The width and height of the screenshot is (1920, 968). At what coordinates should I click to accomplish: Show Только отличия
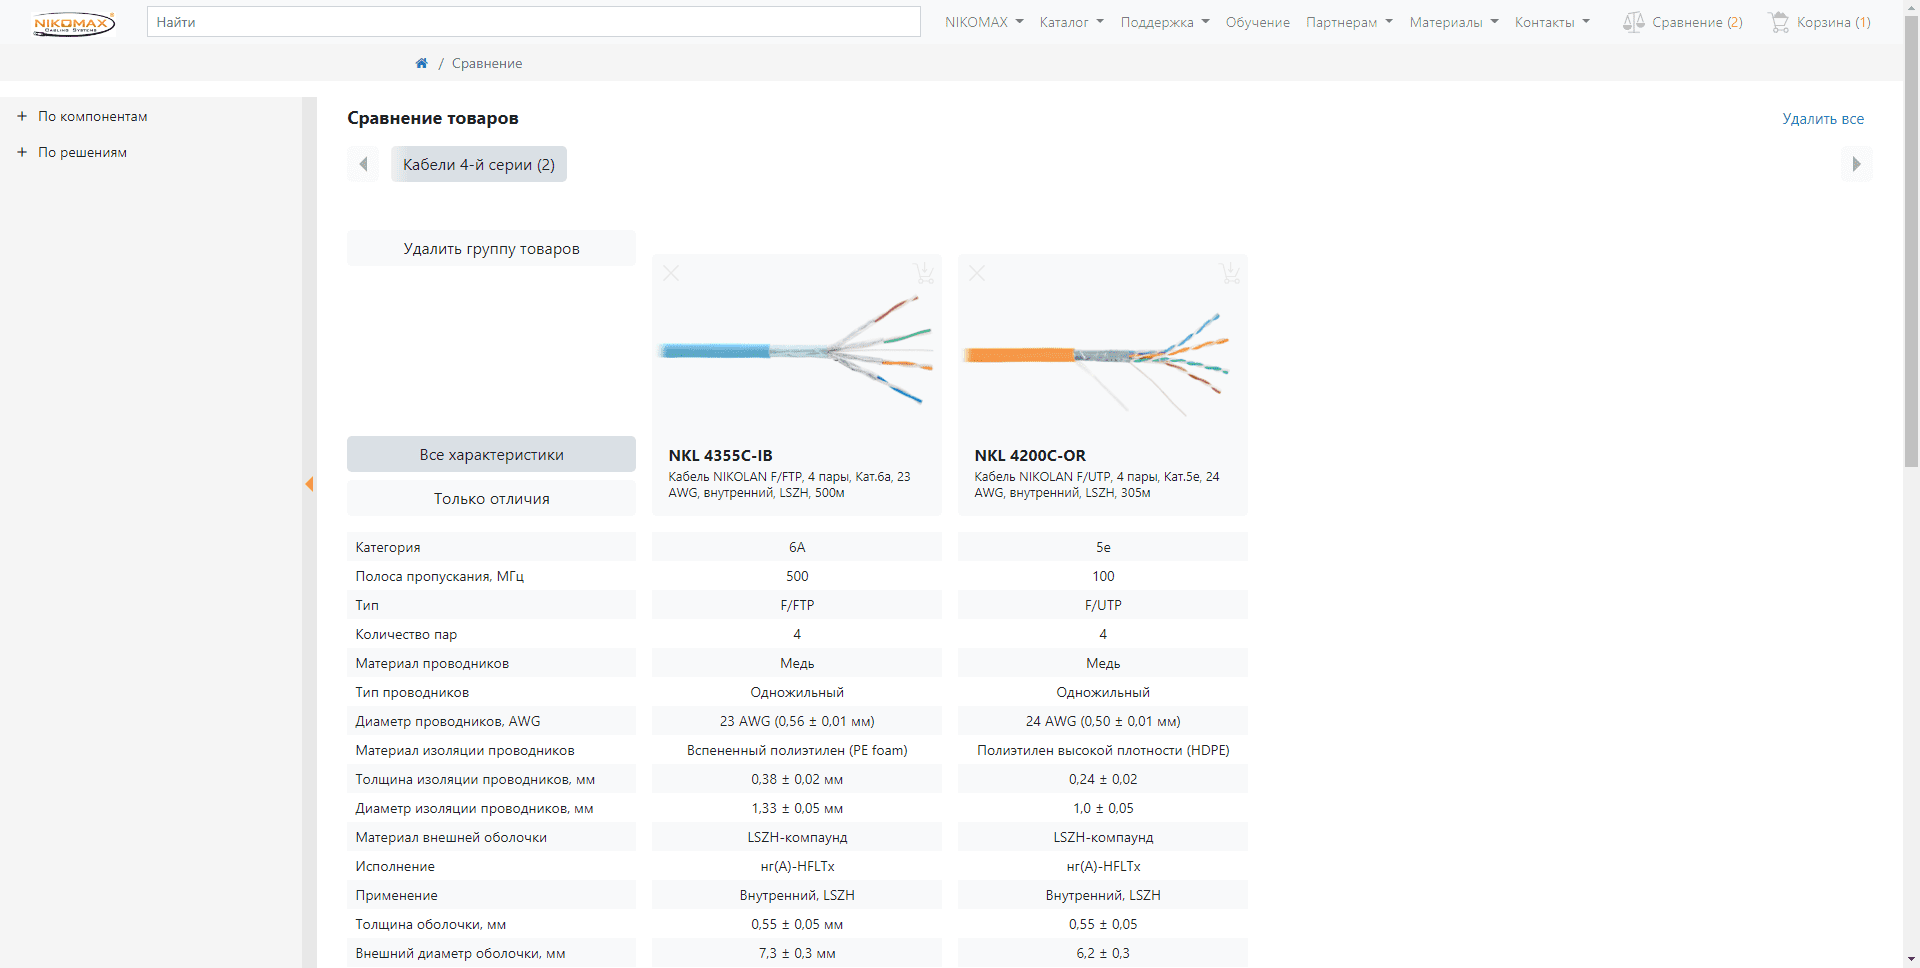[491, 498]
